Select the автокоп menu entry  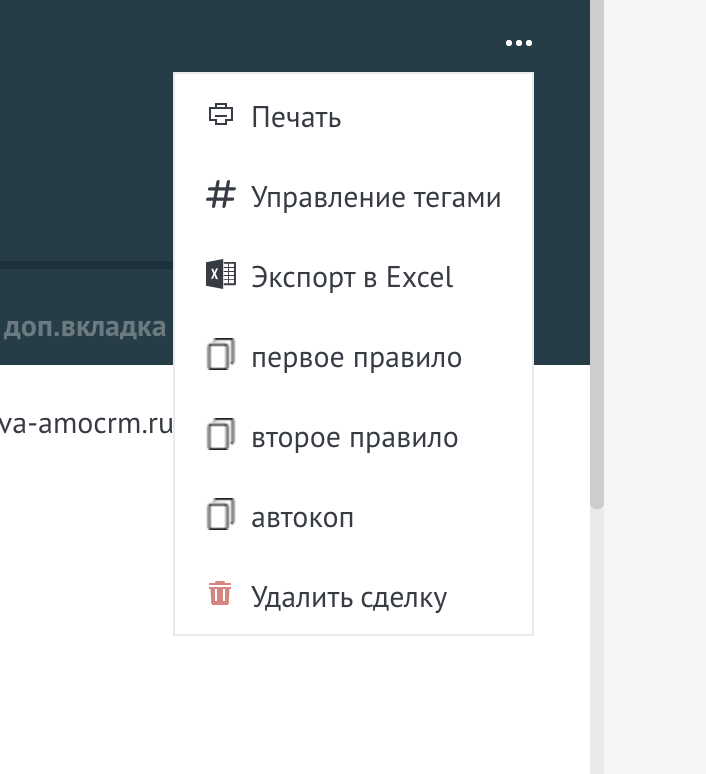[302, 518]
